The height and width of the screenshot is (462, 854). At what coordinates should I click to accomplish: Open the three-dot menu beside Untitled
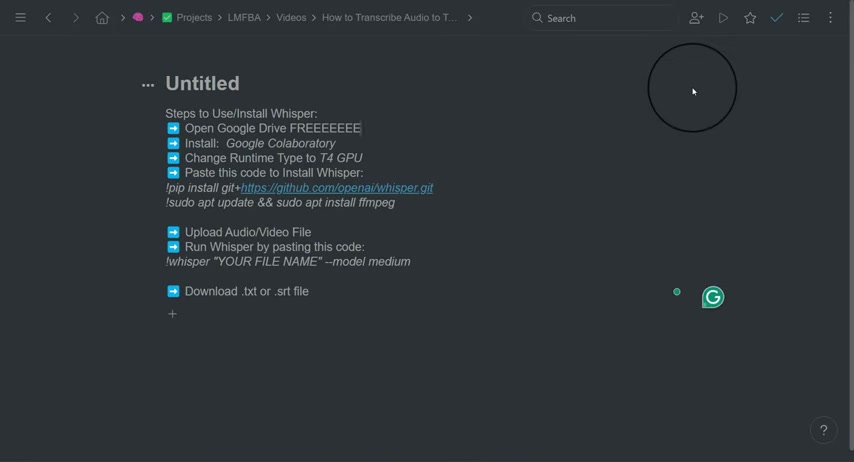(148, 85)
